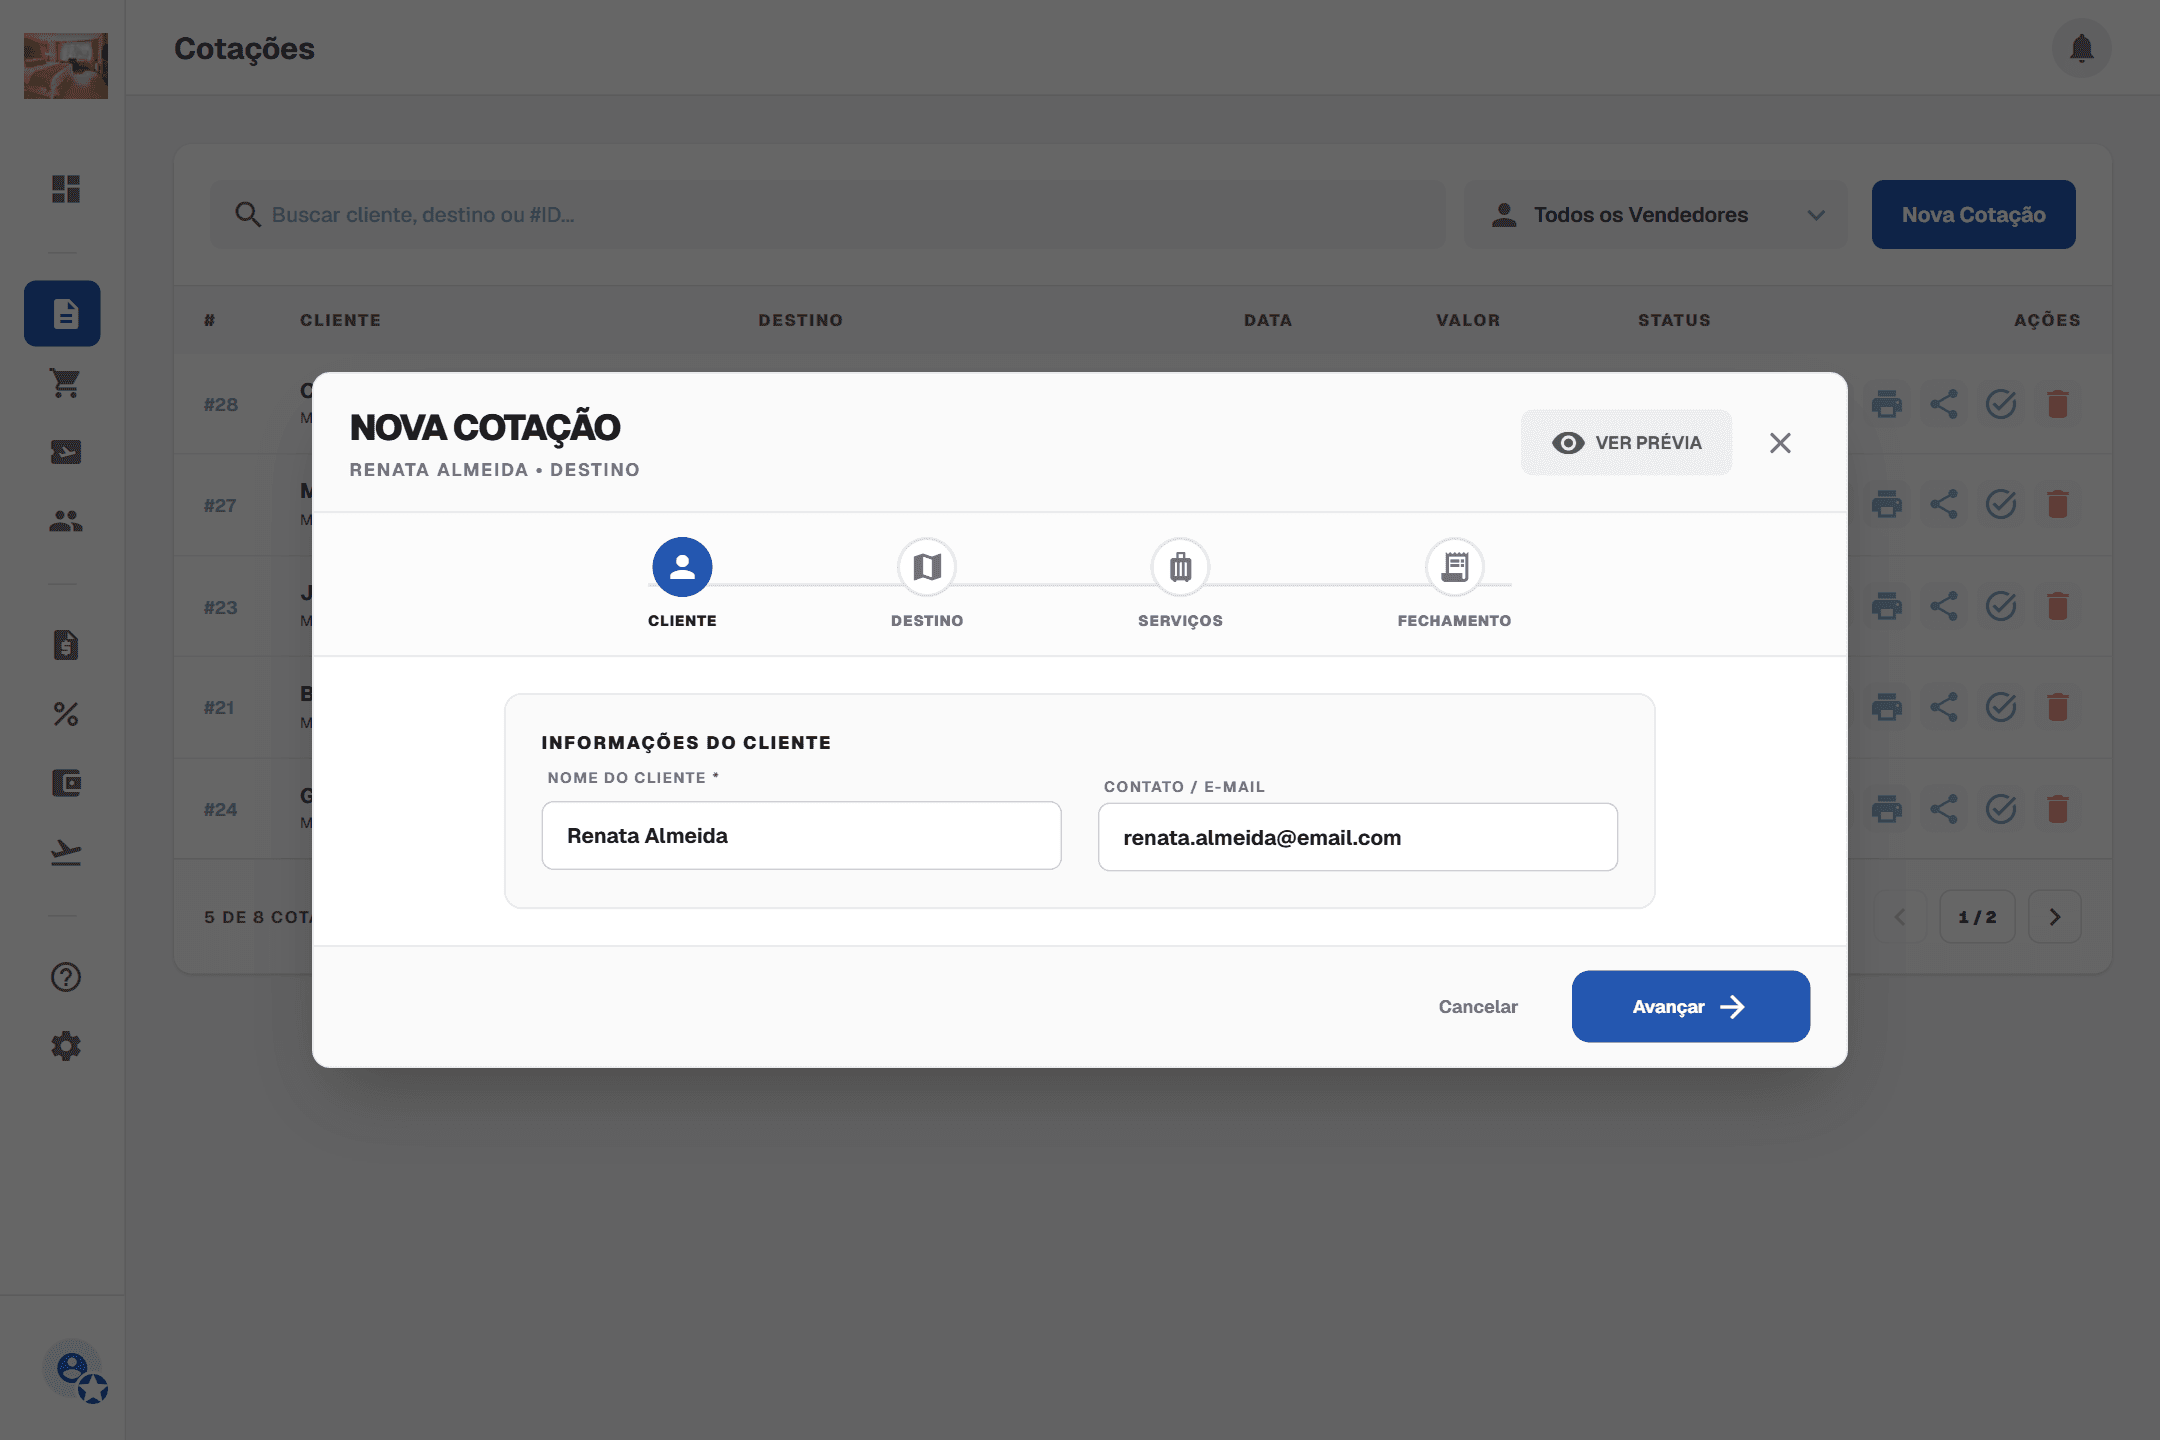Click the search quotes field

point(828,215)
